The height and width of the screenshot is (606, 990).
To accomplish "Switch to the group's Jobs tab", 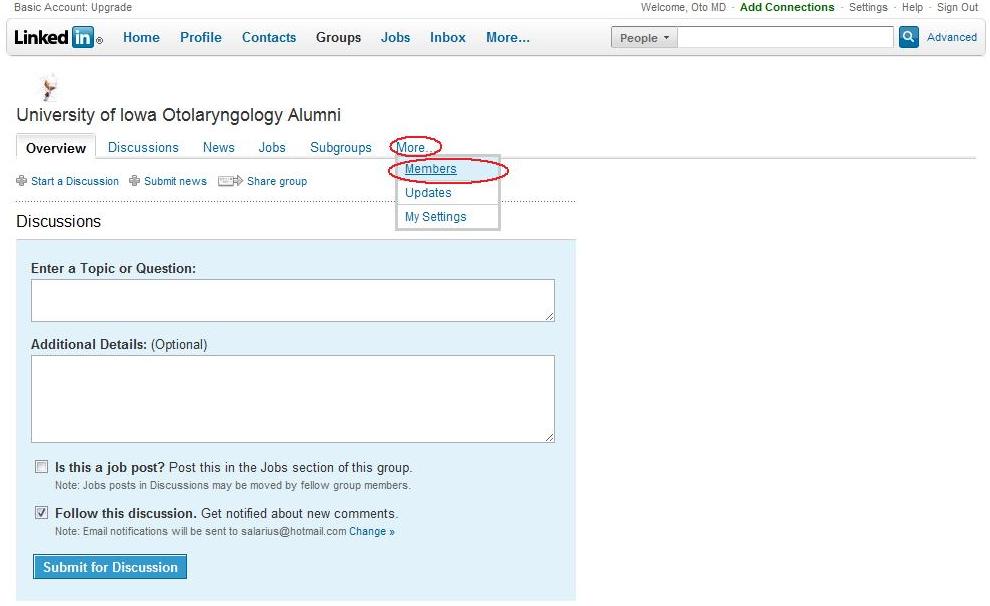I will (272, 147).
